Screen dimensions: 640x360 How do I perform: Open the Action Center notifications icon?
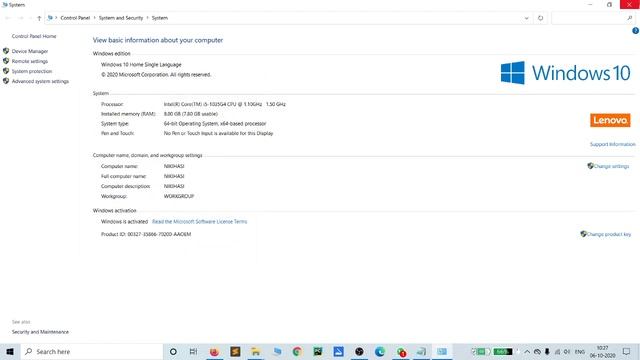point(627,351)
